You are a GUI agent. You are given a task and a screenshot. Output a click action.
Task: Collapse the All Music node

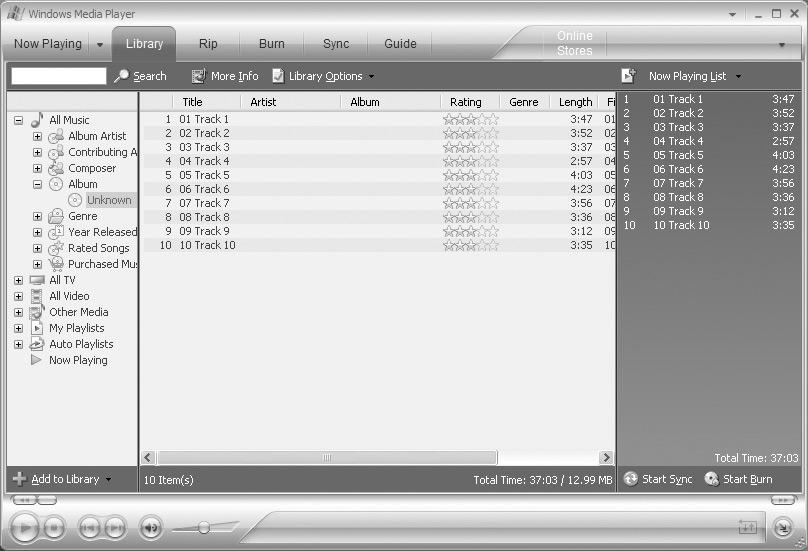tap(19, 121)
